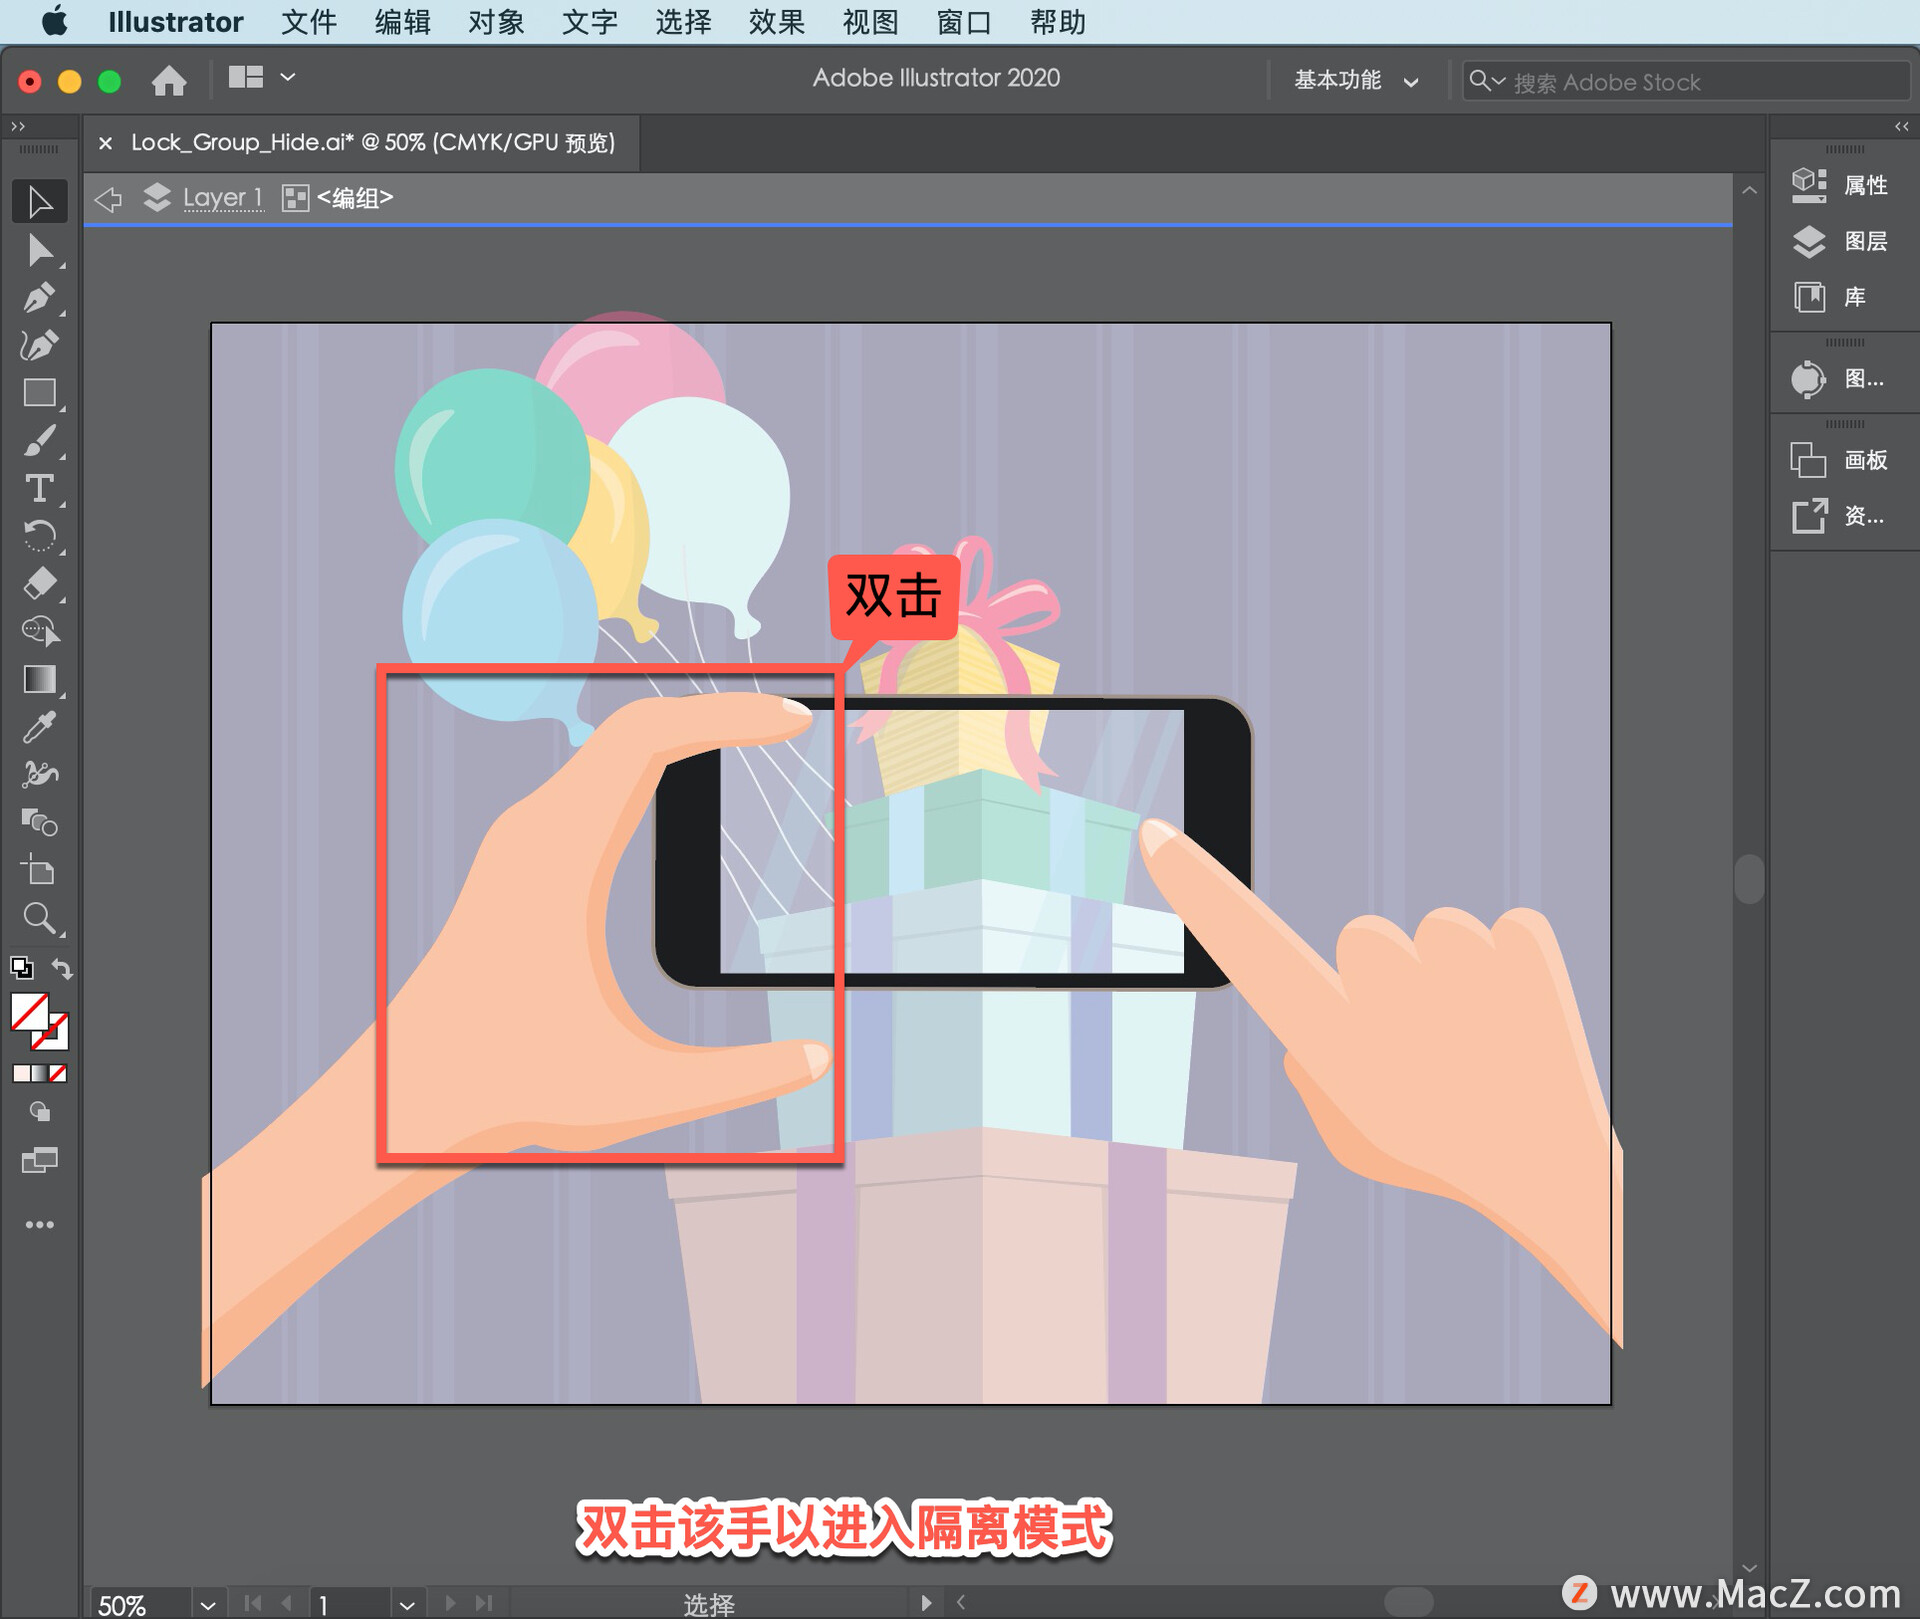Toggle draw mode at toolbar bottom

click(40, 1110)
